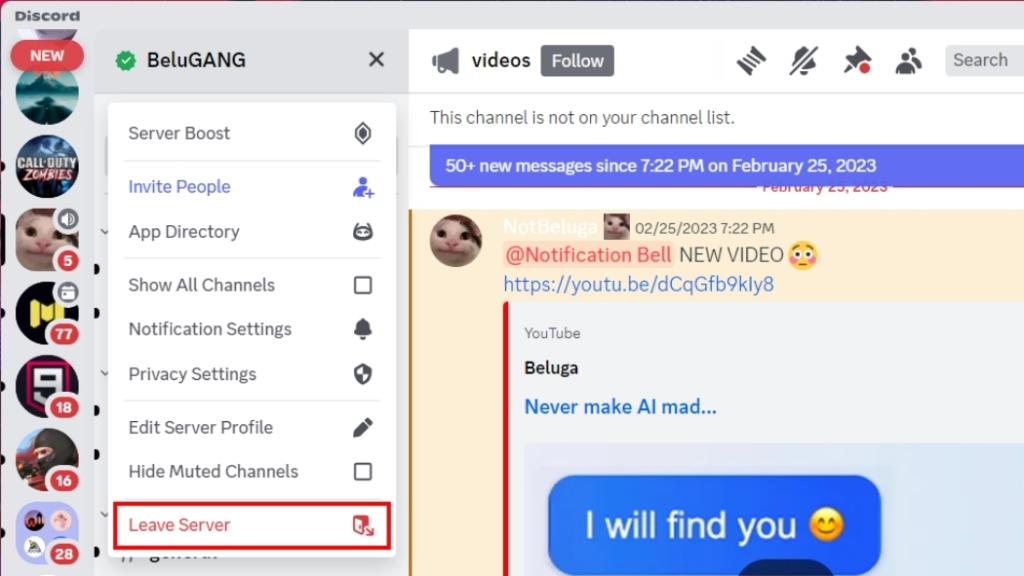1024x576 pixels.
Task: View pinned messages in the videos channel
Action: pyautogui.click(x=856, y=60)
